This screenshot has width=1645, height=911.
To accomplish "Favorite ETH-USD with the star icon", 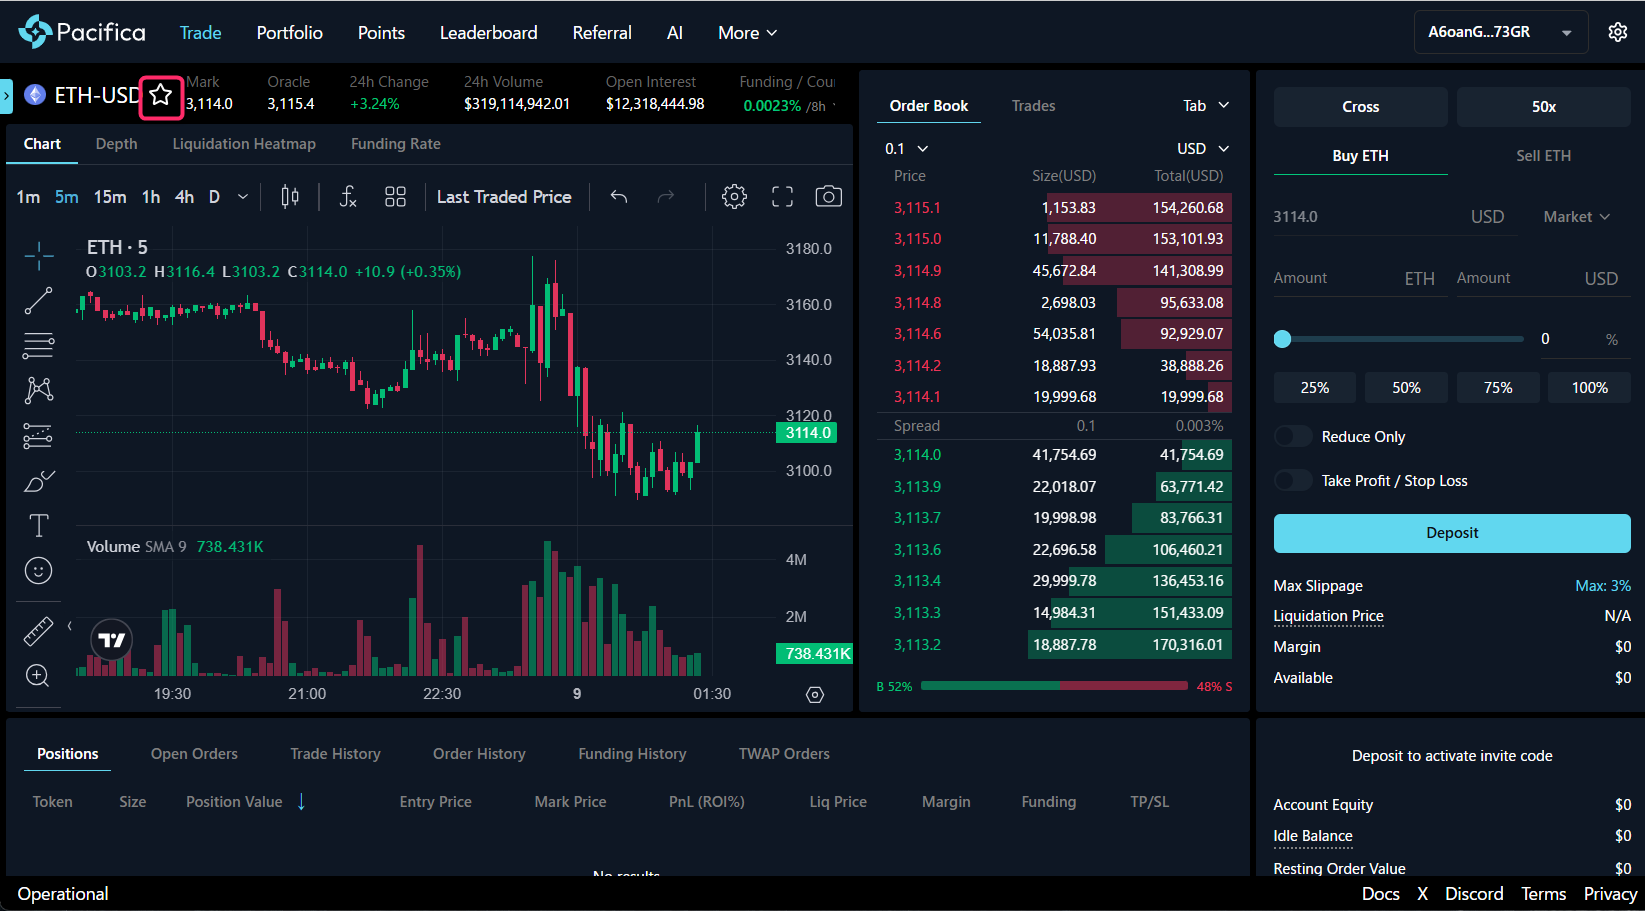I will tap(161, 96).
